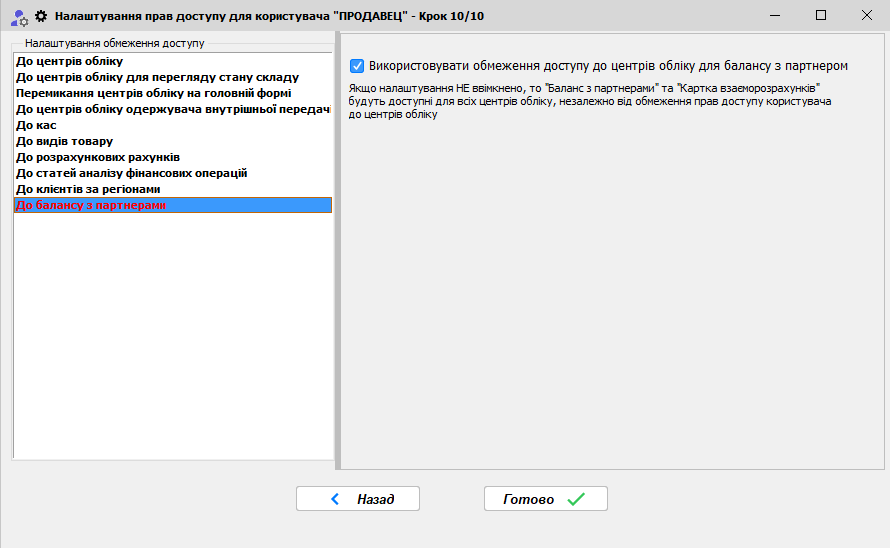Viewport: 890px width, 548px height.
Task: Select the 'До кас' restriction item
Action: tap(36, 125)
